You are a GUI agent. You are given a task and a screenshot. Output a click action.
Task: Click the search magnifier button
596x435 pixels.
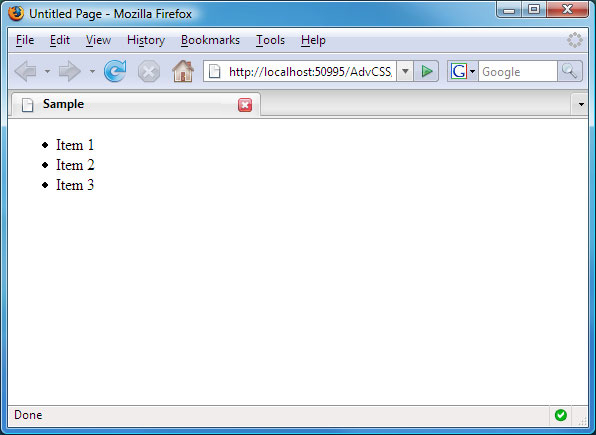(x=569, y=71)
